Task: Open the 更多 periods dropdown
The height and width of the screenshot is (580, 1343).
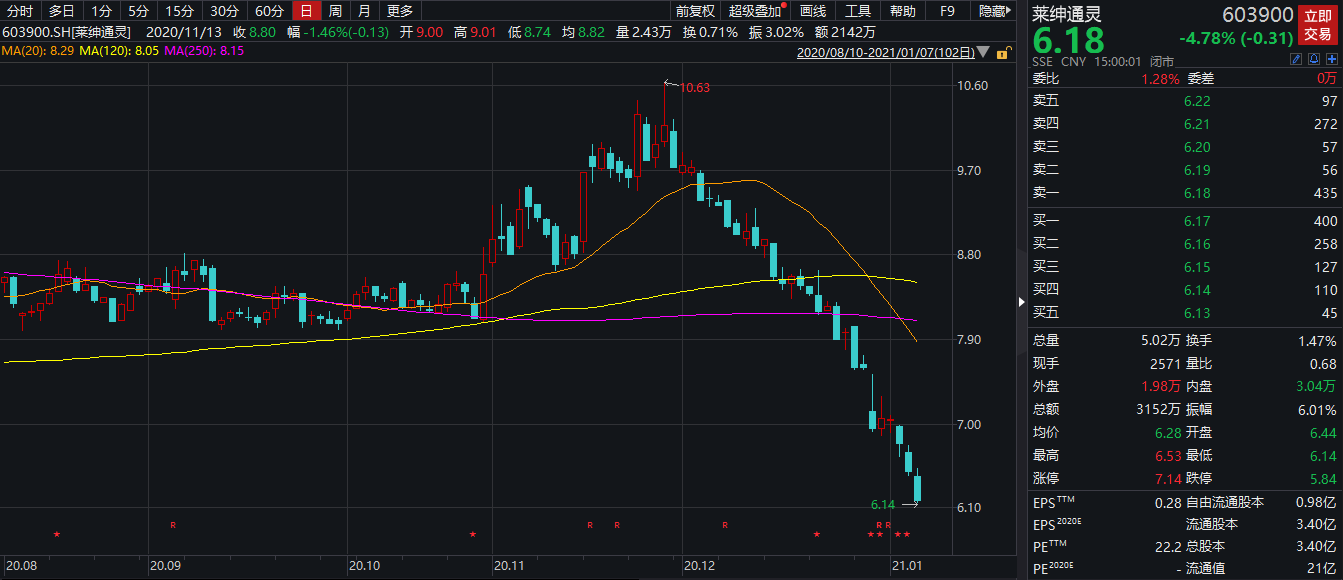Action: 400,12
